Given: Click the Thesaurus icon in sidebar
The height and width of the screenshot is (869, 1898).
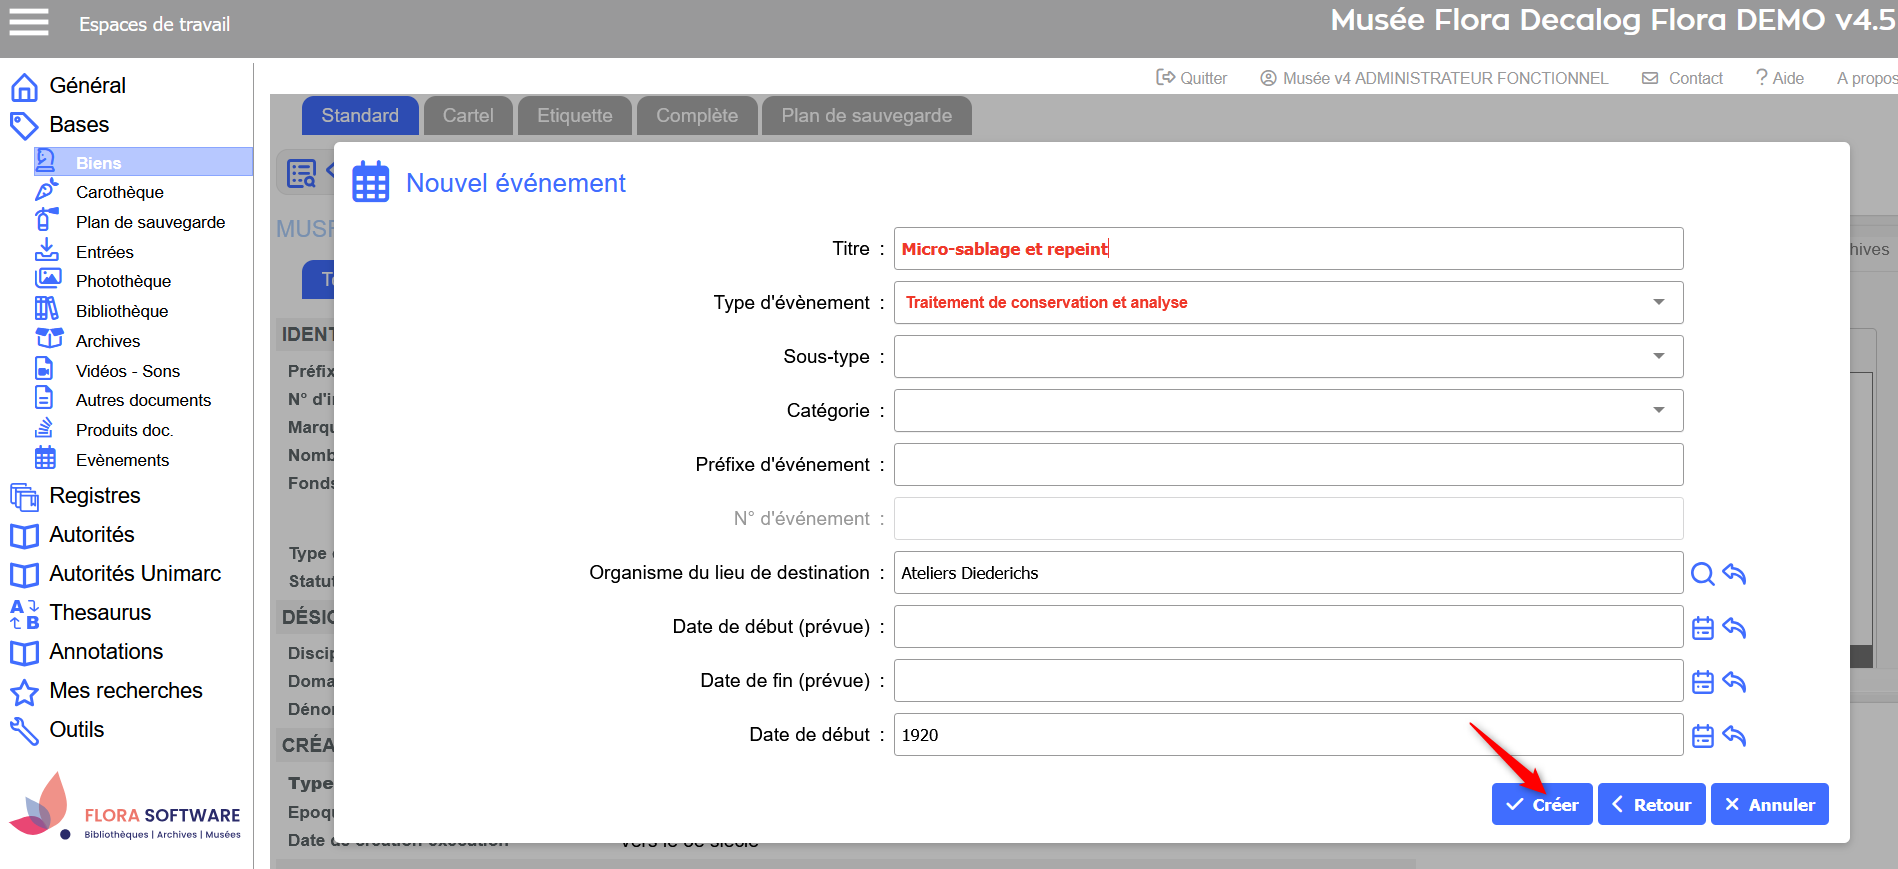Looking at the screenshot, I should click(x=24, y=613).
